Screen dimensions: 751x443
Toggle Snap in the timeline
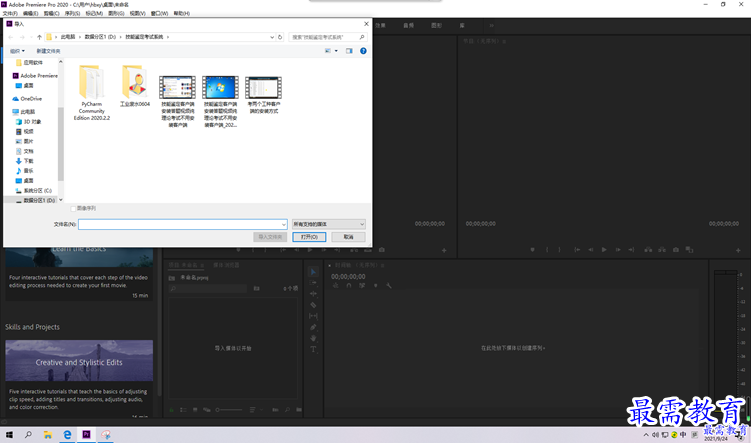(x=349, y=285)
